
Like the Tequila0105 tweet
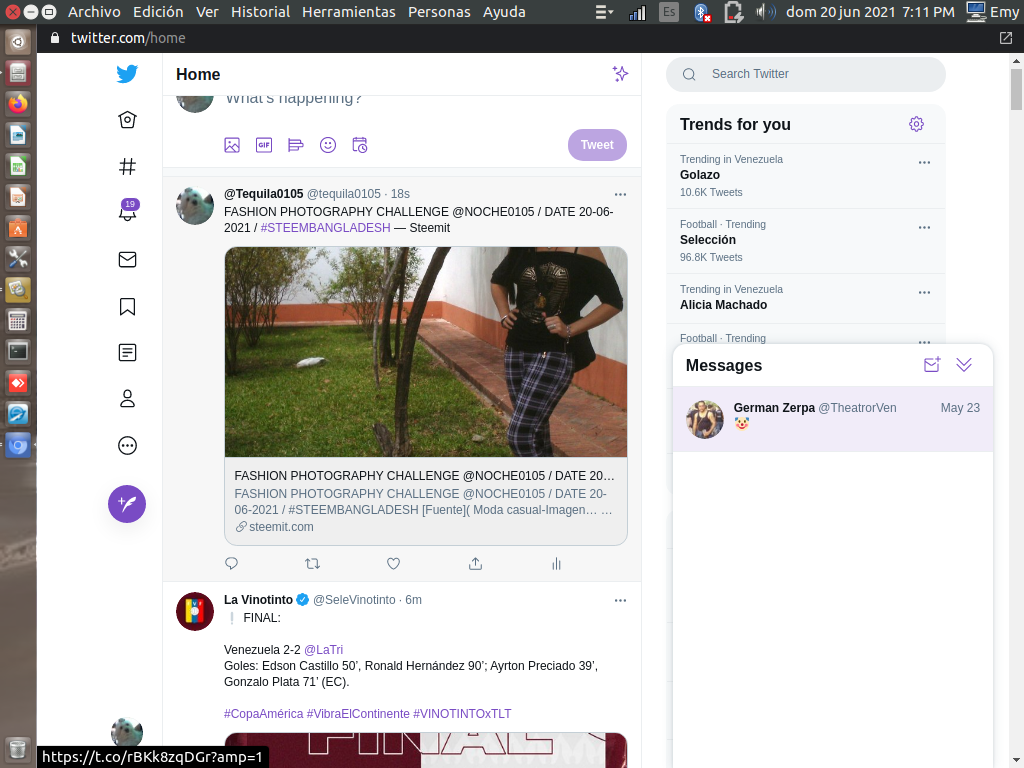[x=393, y=564]
